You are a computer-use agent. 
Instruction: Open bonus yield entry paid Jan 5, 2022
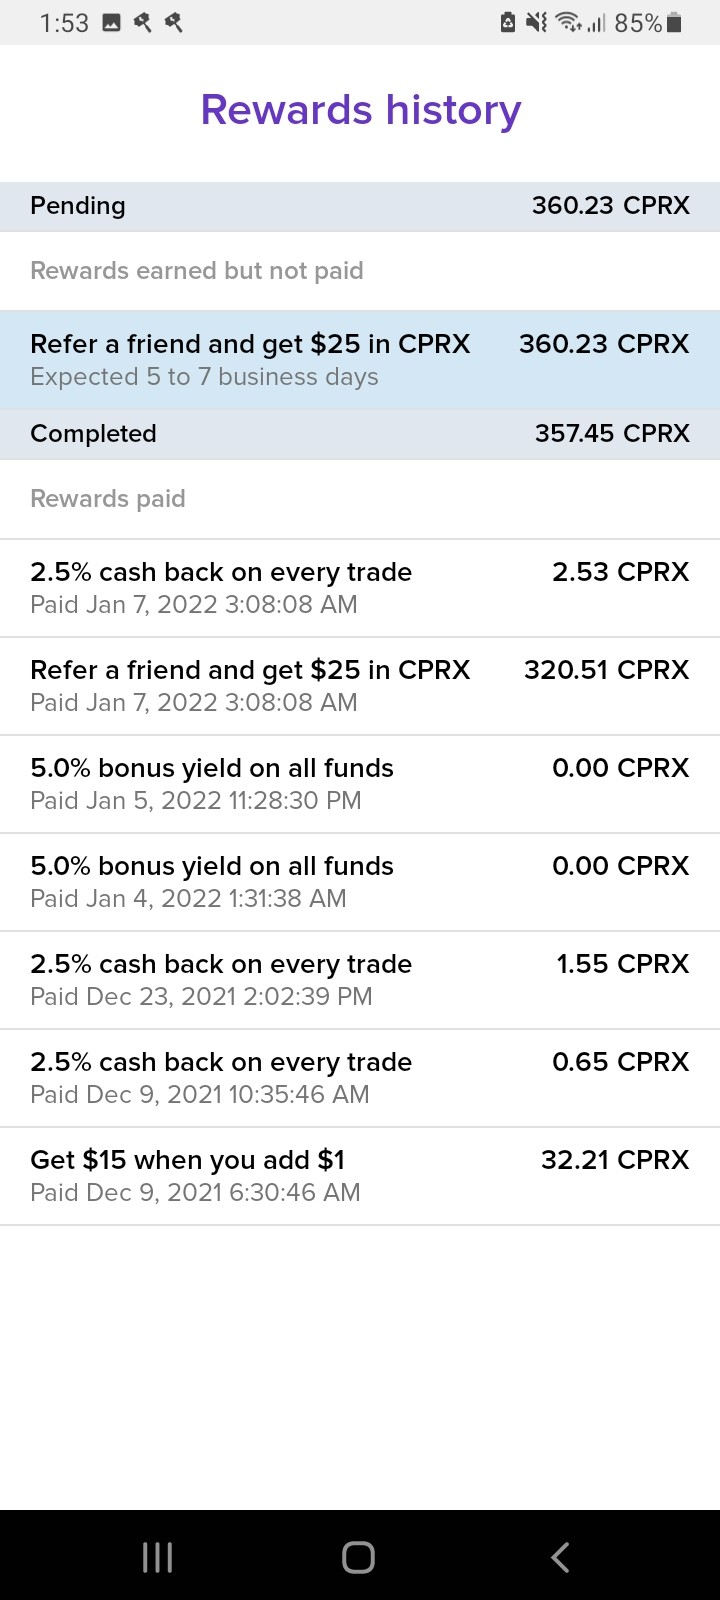click(360, 784)
